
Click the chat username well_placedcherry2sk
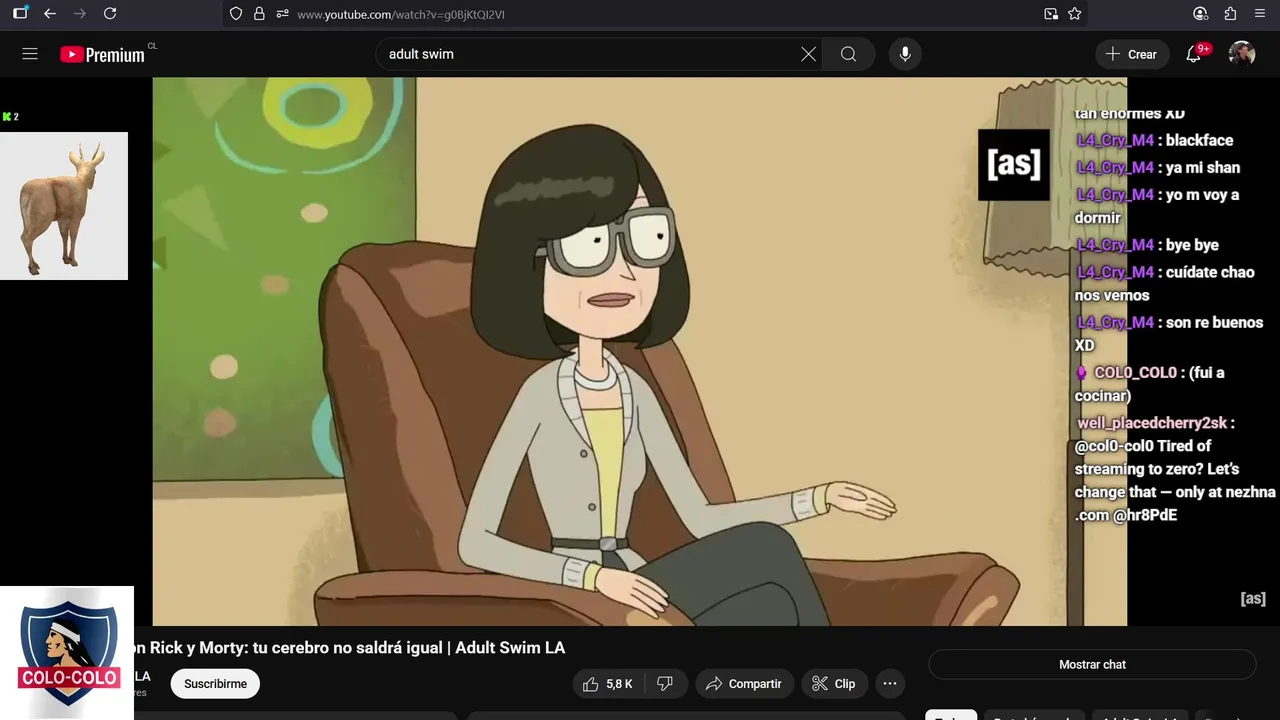(x=1152, y=423)
